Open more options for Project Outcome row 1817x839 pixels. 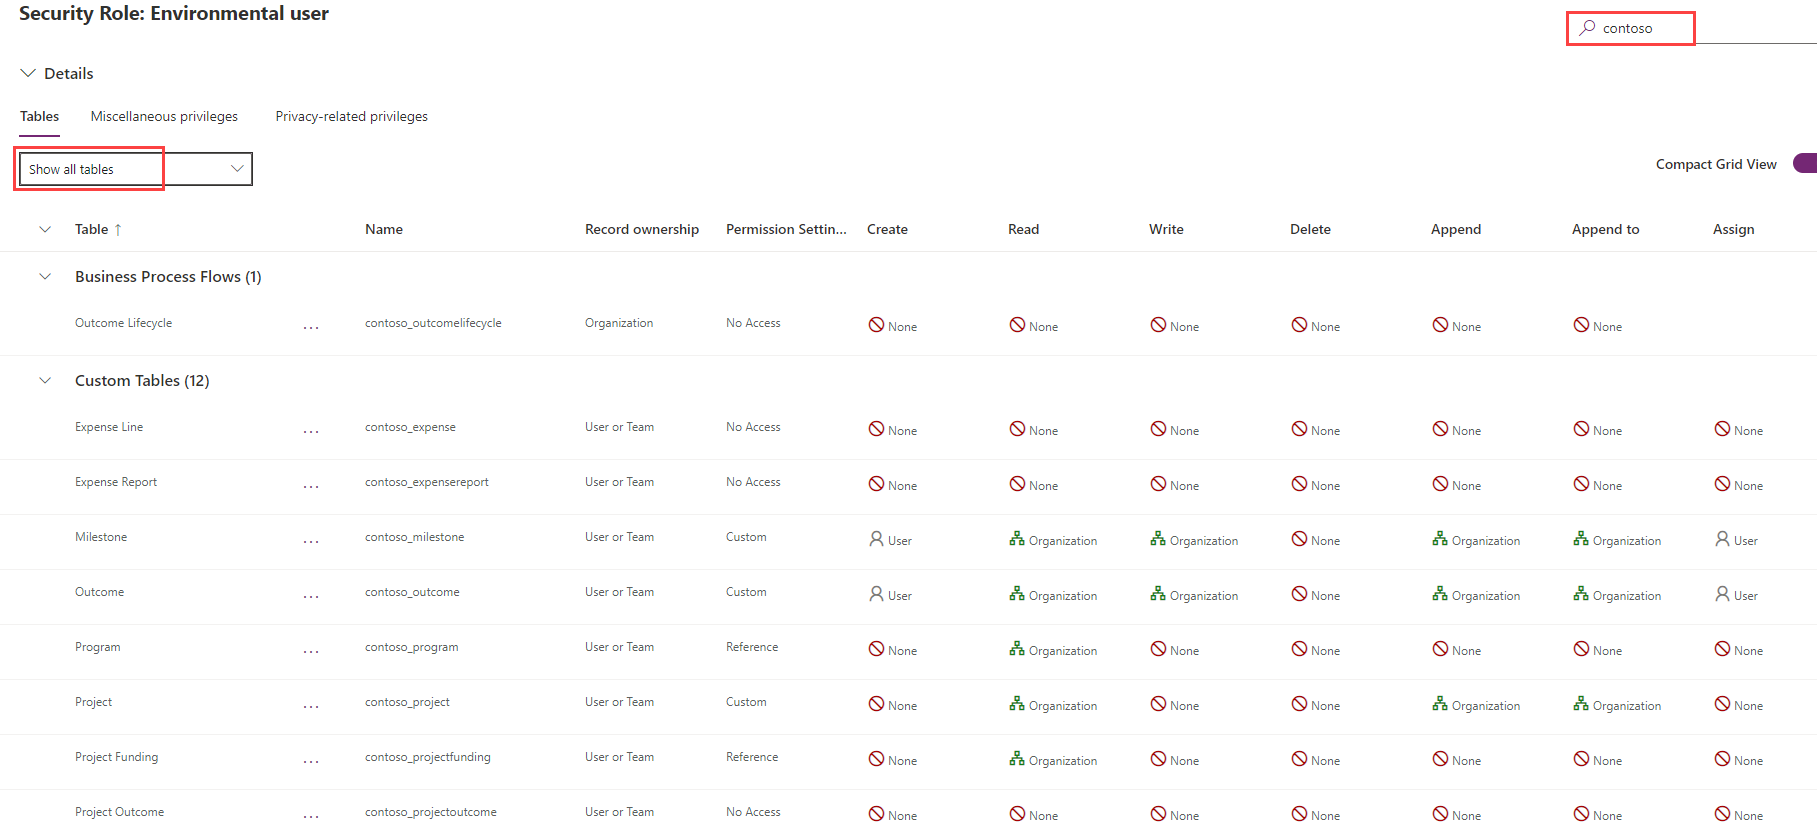coord(311,816)
